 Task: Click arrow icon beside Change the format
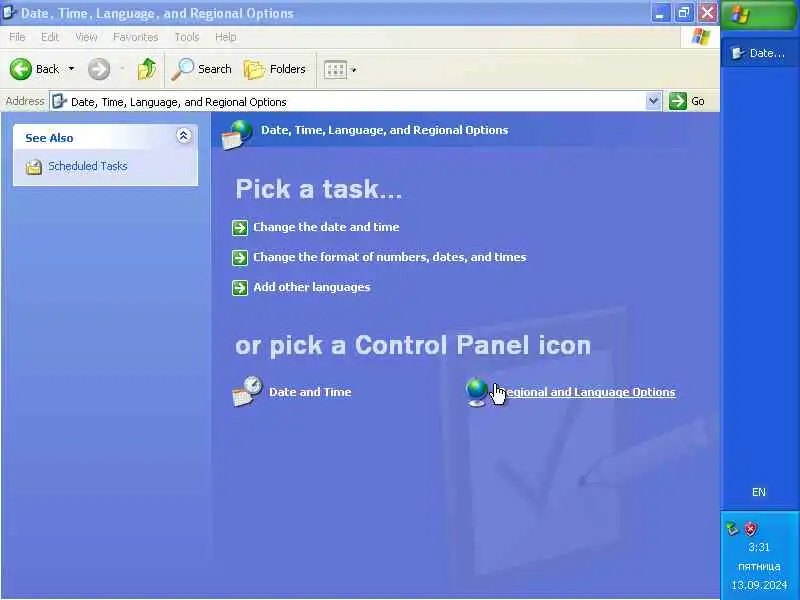(x=240, y=258)
